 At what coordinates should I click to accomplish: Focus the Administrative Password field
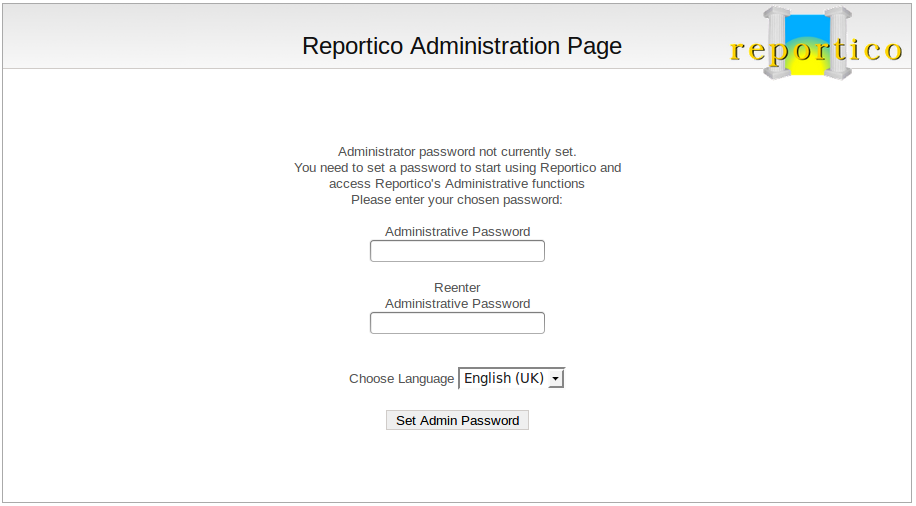(457, 251)
